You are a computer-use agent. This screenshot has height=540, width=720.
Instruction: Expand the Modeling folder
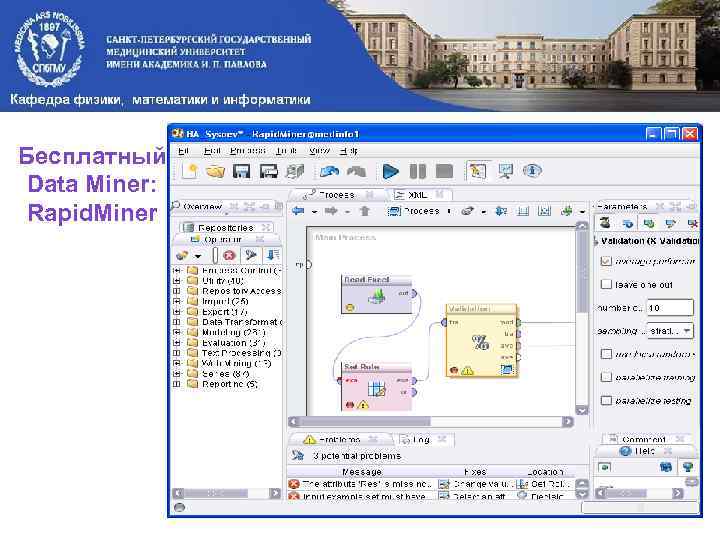(x=177, y=332)
